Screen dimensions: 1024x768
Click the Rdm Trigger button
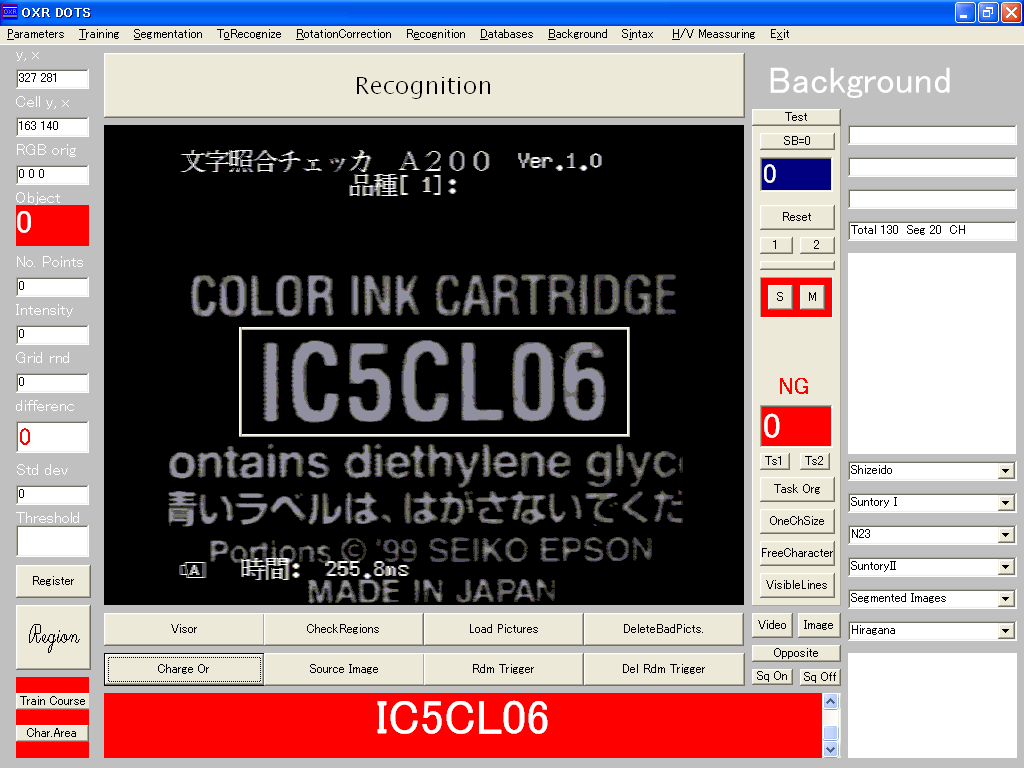tap(504, 669)
